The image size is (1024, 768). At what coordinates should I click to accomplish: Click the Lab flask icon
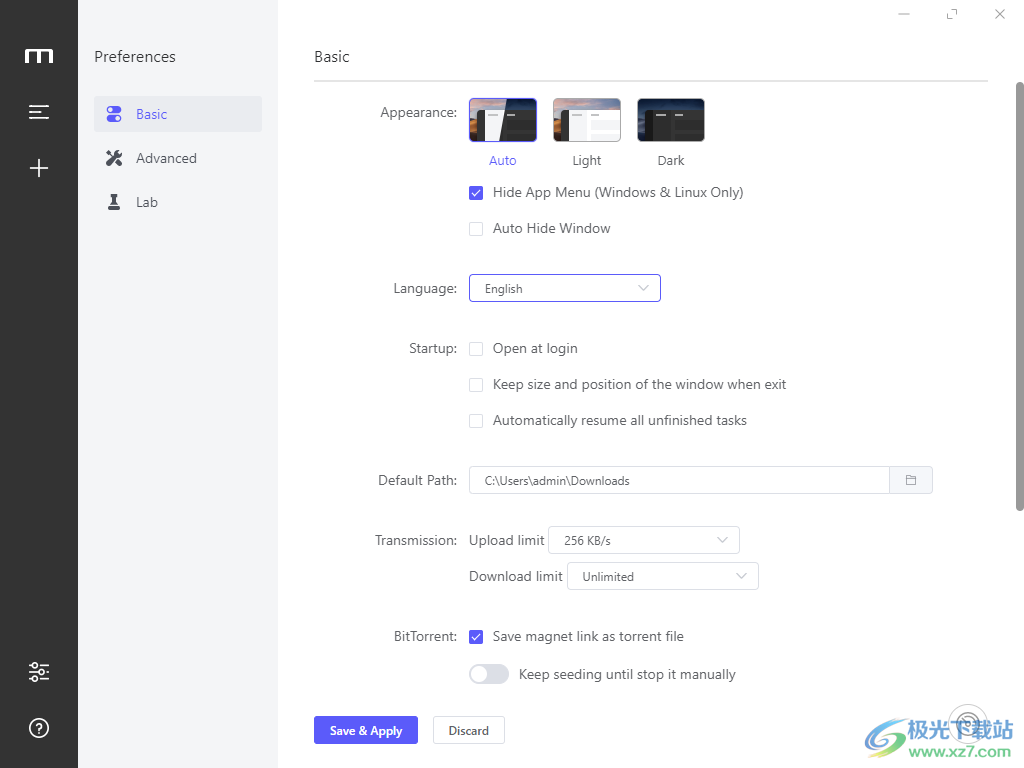[x=114, y=202]
